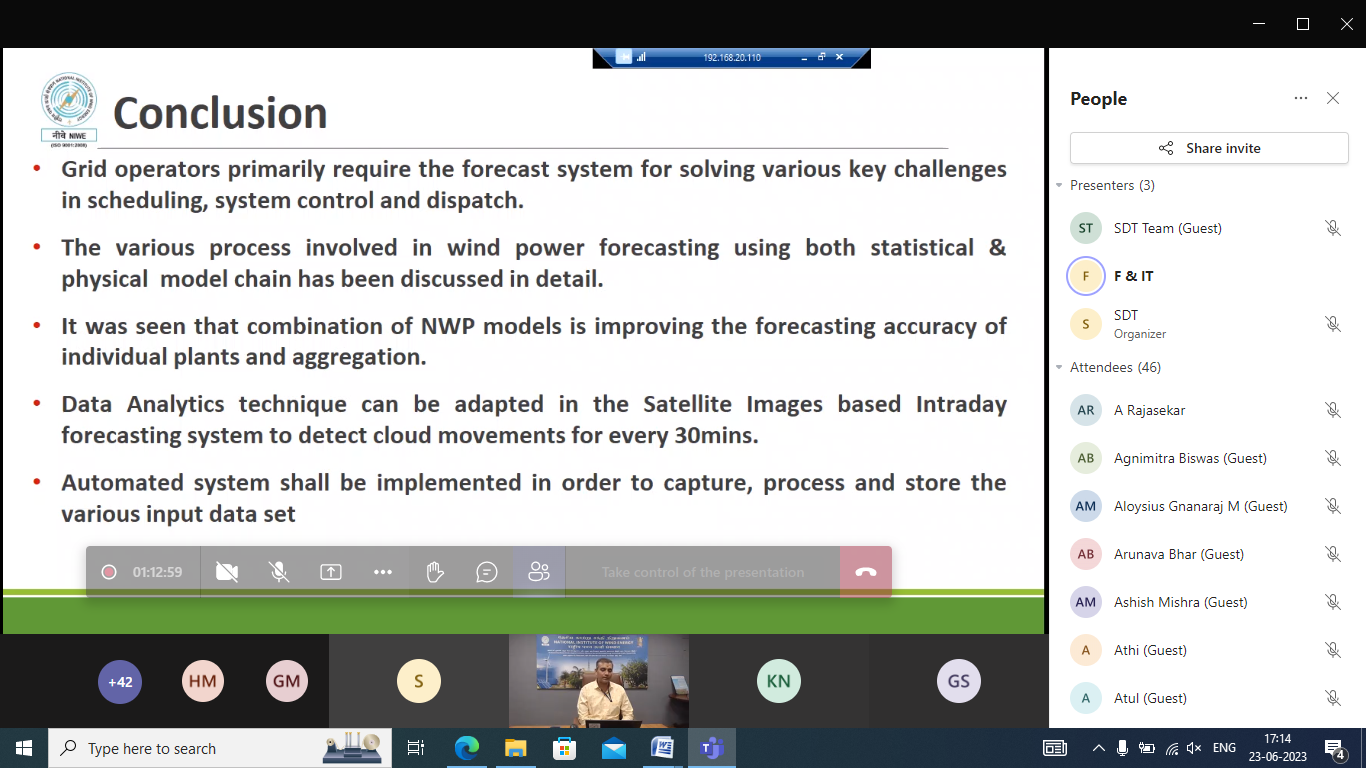The image size is (1366, 768).
Task: Select F & IT presenter entry
Action: coord(1133,276)
